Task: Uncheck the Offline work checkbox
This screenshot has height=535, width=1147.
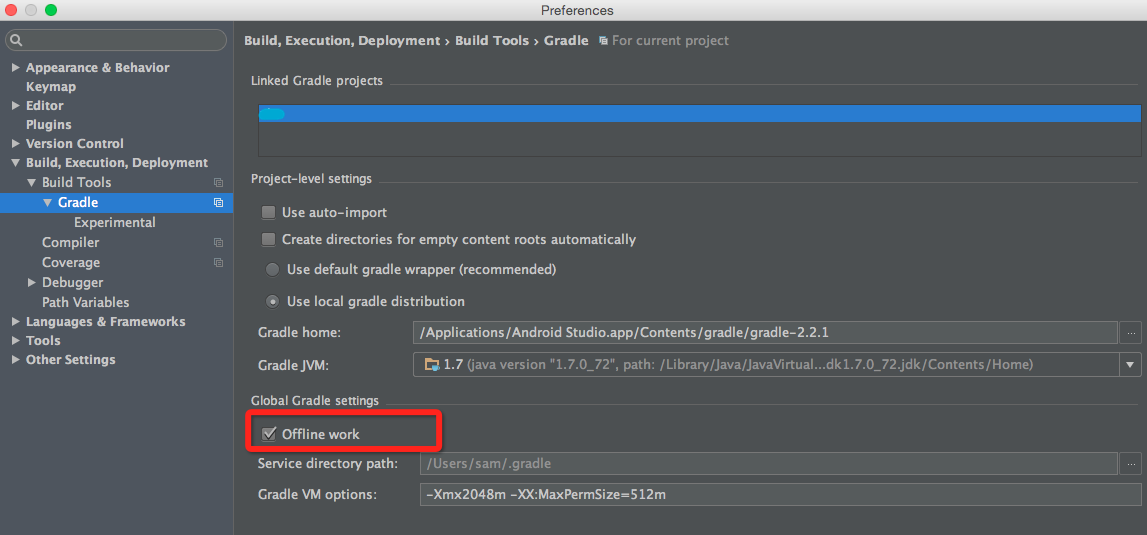Action: (x=268, y=434)
